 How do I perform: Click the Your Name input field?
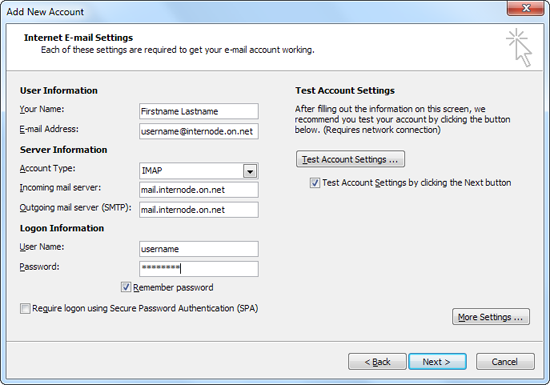pyautogui.click(x=199, y=111)
